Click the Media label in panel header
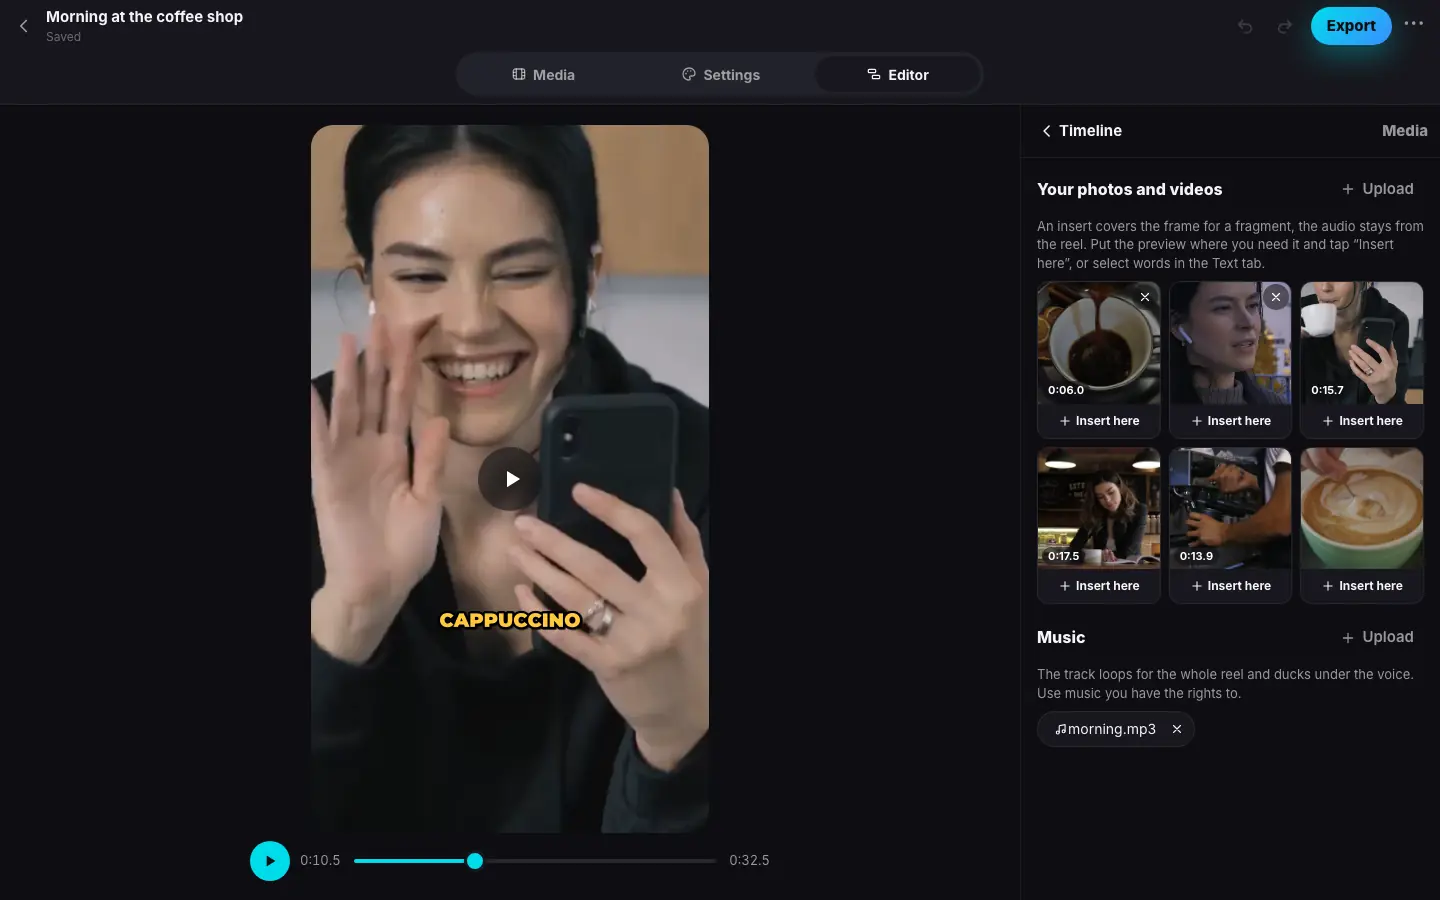1440x900 pixels. tap(1404, 131)
